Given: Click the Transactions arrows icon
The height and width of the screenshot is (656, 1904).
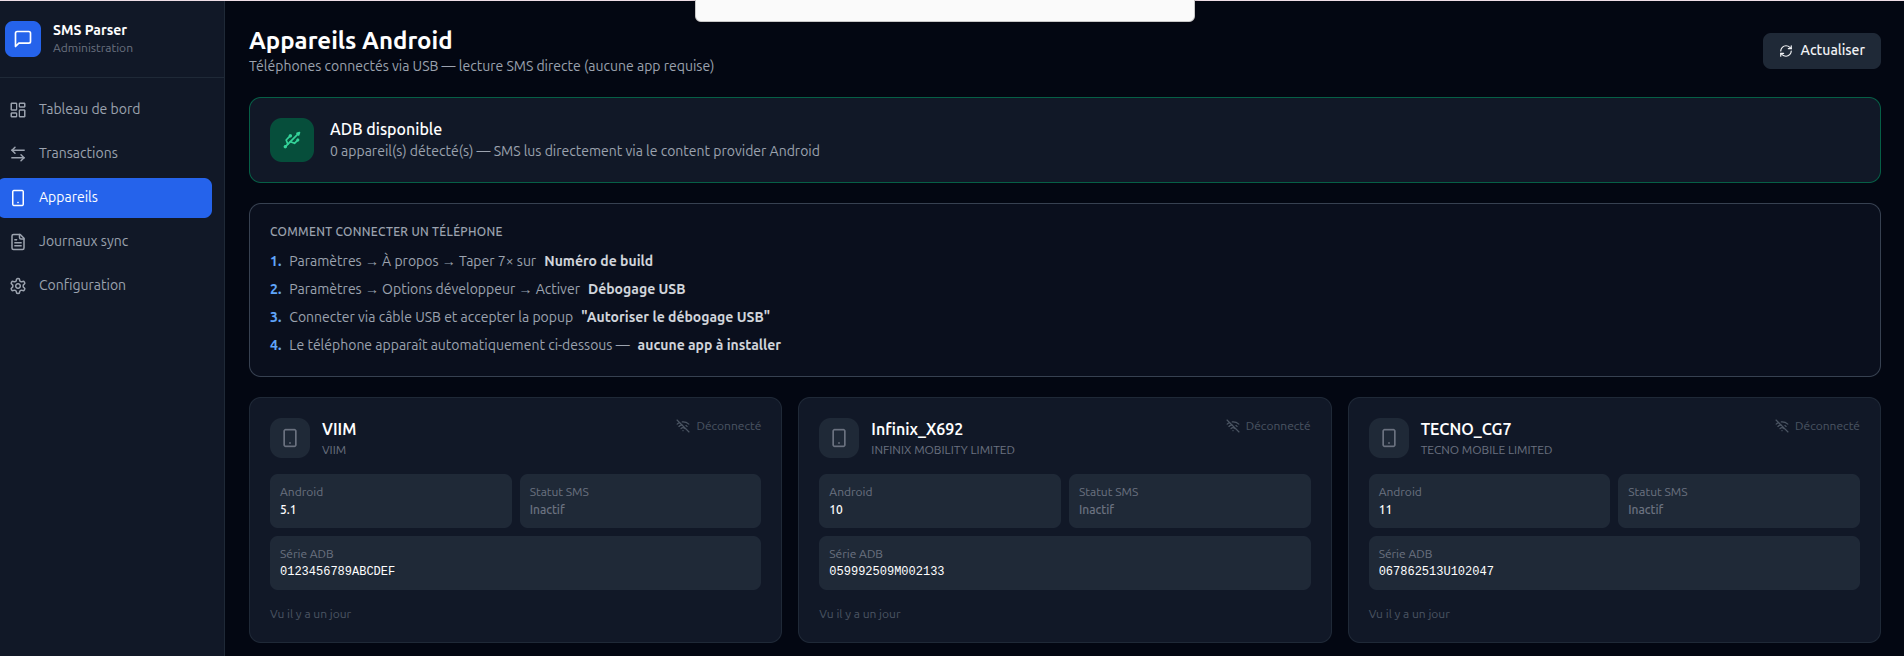Looking at the screenshot, I should click(x=18, y=154).
